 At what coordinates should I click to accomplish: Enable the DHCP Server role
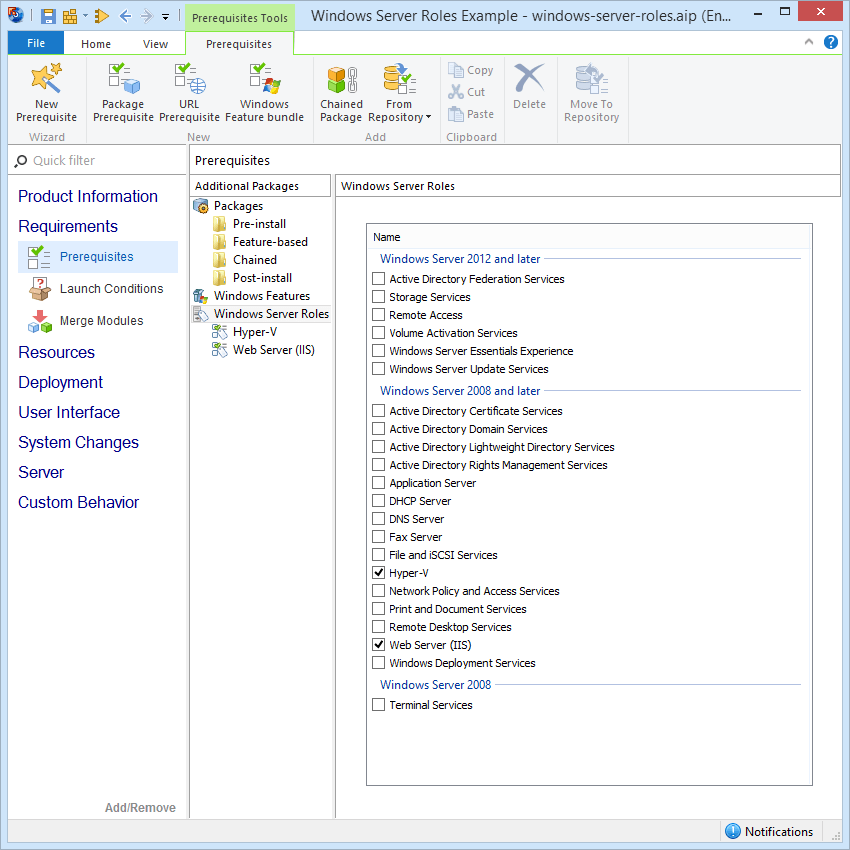point(378,500)
